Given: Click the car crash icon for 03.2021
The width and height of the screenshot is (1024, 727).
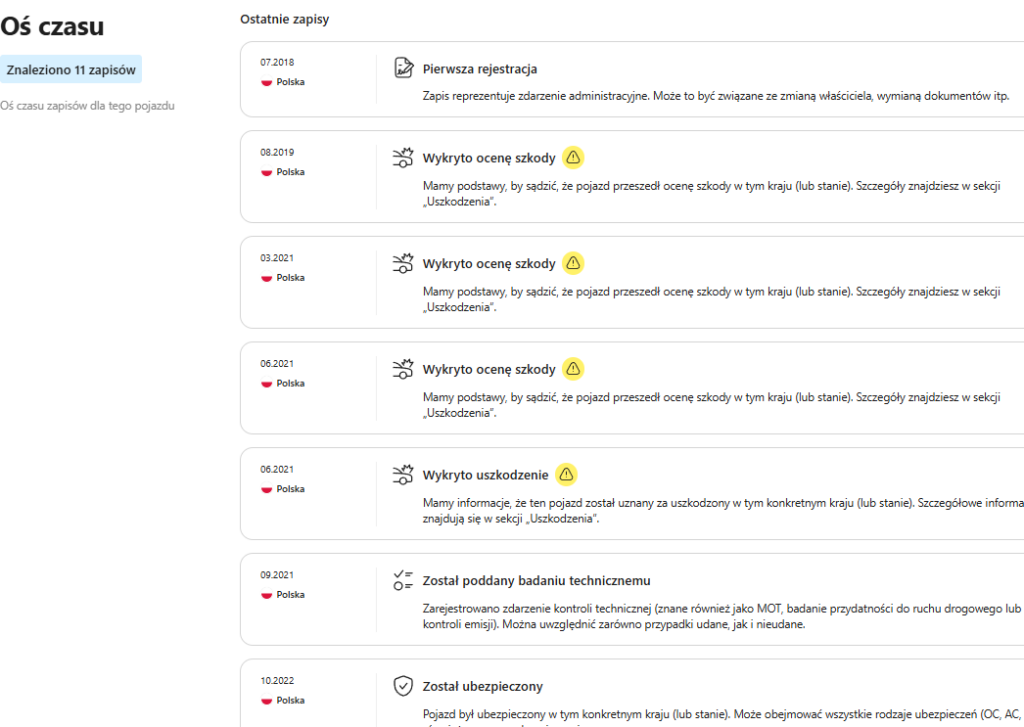Looking at the screenshot, I should (x=403, y=263).
